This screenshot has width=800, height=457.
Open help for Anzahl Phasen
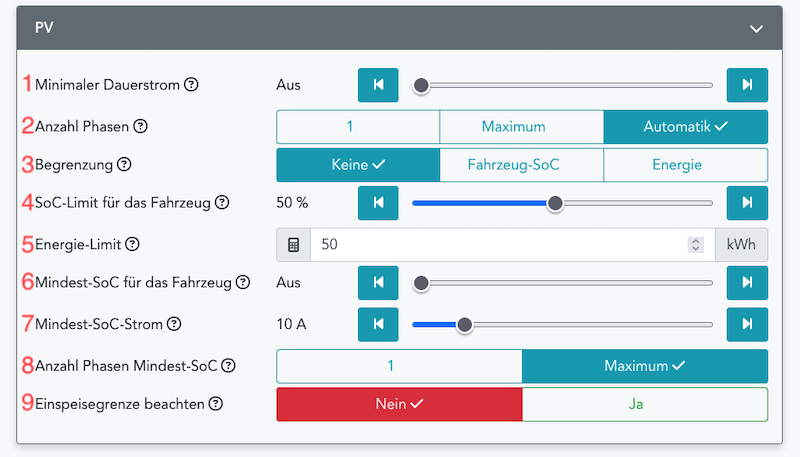141,127
